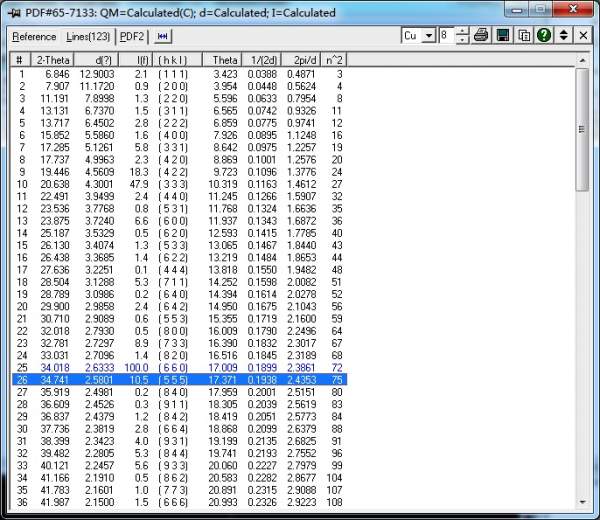The image size is (600, 520).
Task: Select row with intensity 18.3
Action: click(x=178, y=172)
